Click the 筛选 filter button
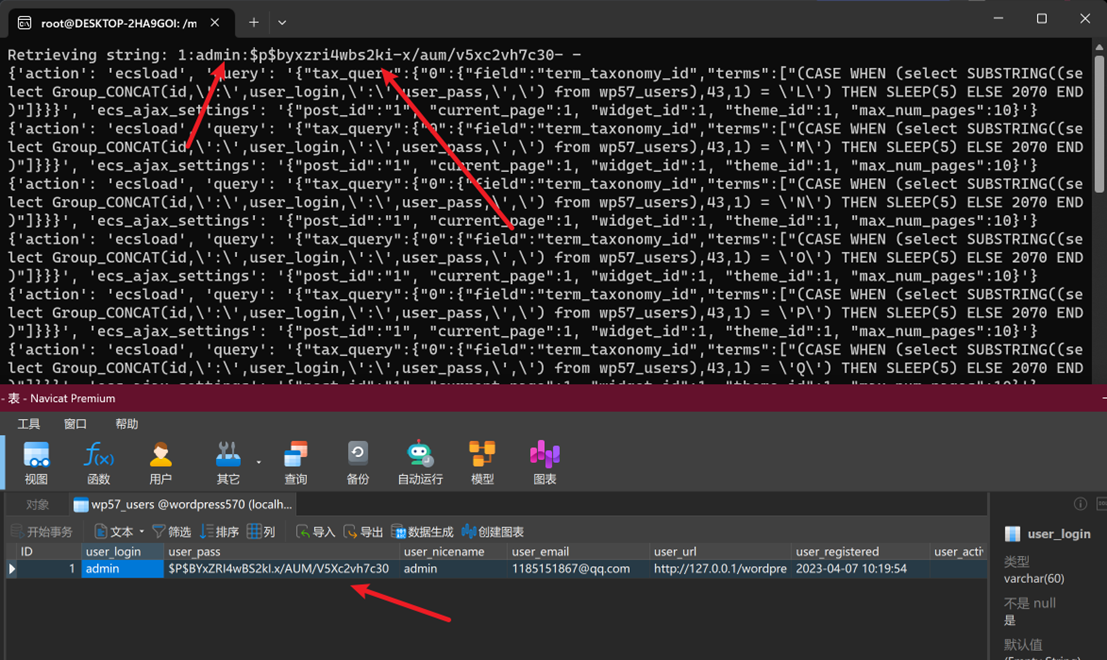 coord(172,532)
